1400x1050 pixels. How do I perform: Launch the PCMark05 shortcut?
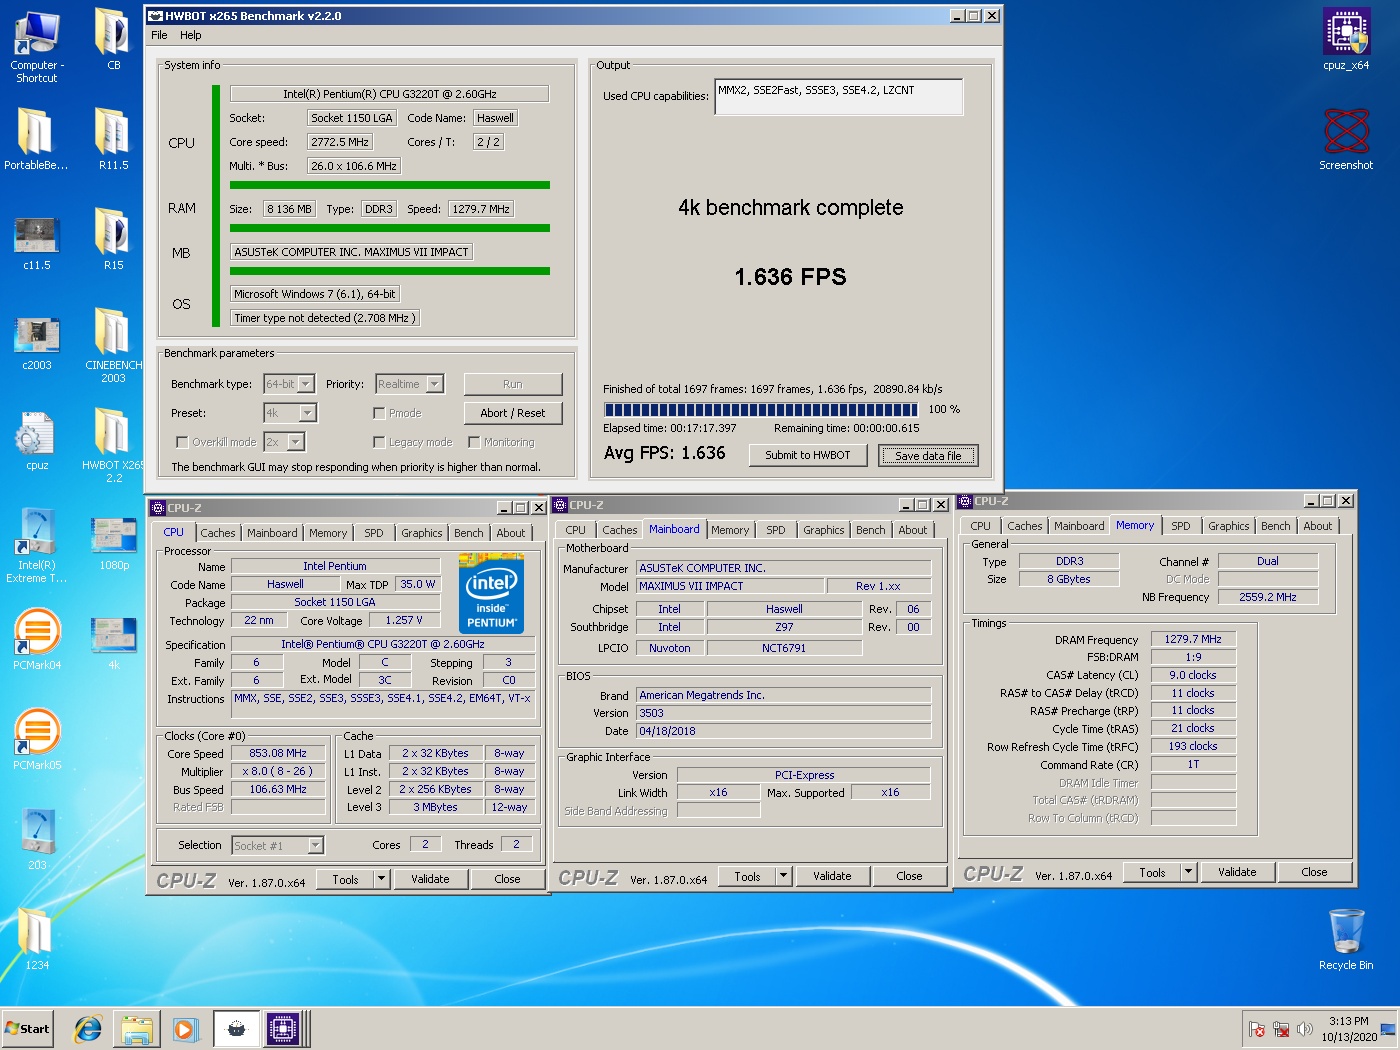pos(36,740)
